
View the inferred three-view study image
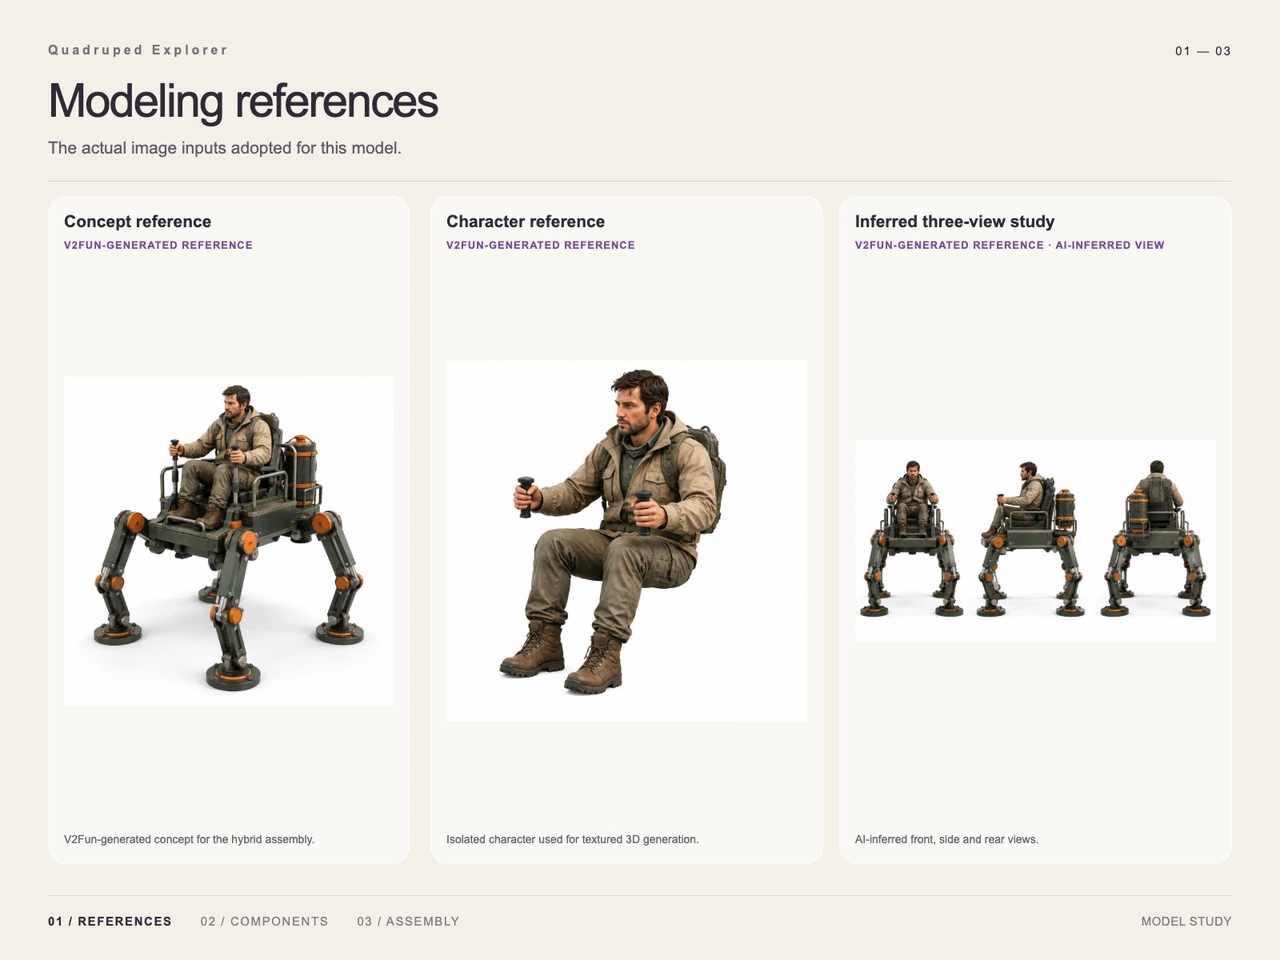click(1035, 541)
